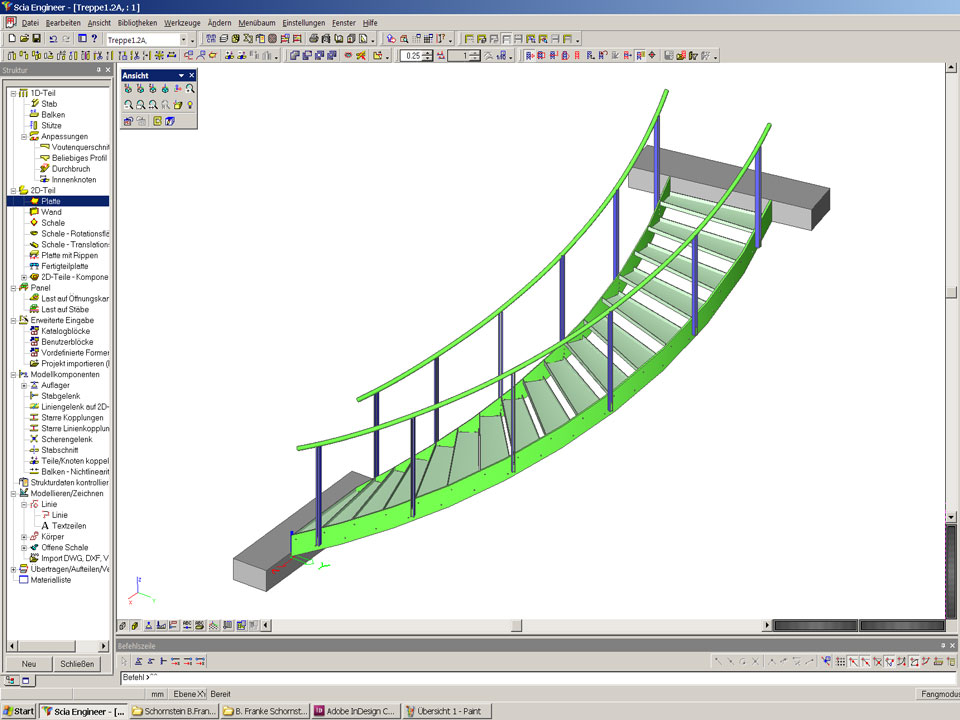Click the horizontal view scrollbar thumb
The height and width of the screenshot is (720, 960).
[516, 626]
